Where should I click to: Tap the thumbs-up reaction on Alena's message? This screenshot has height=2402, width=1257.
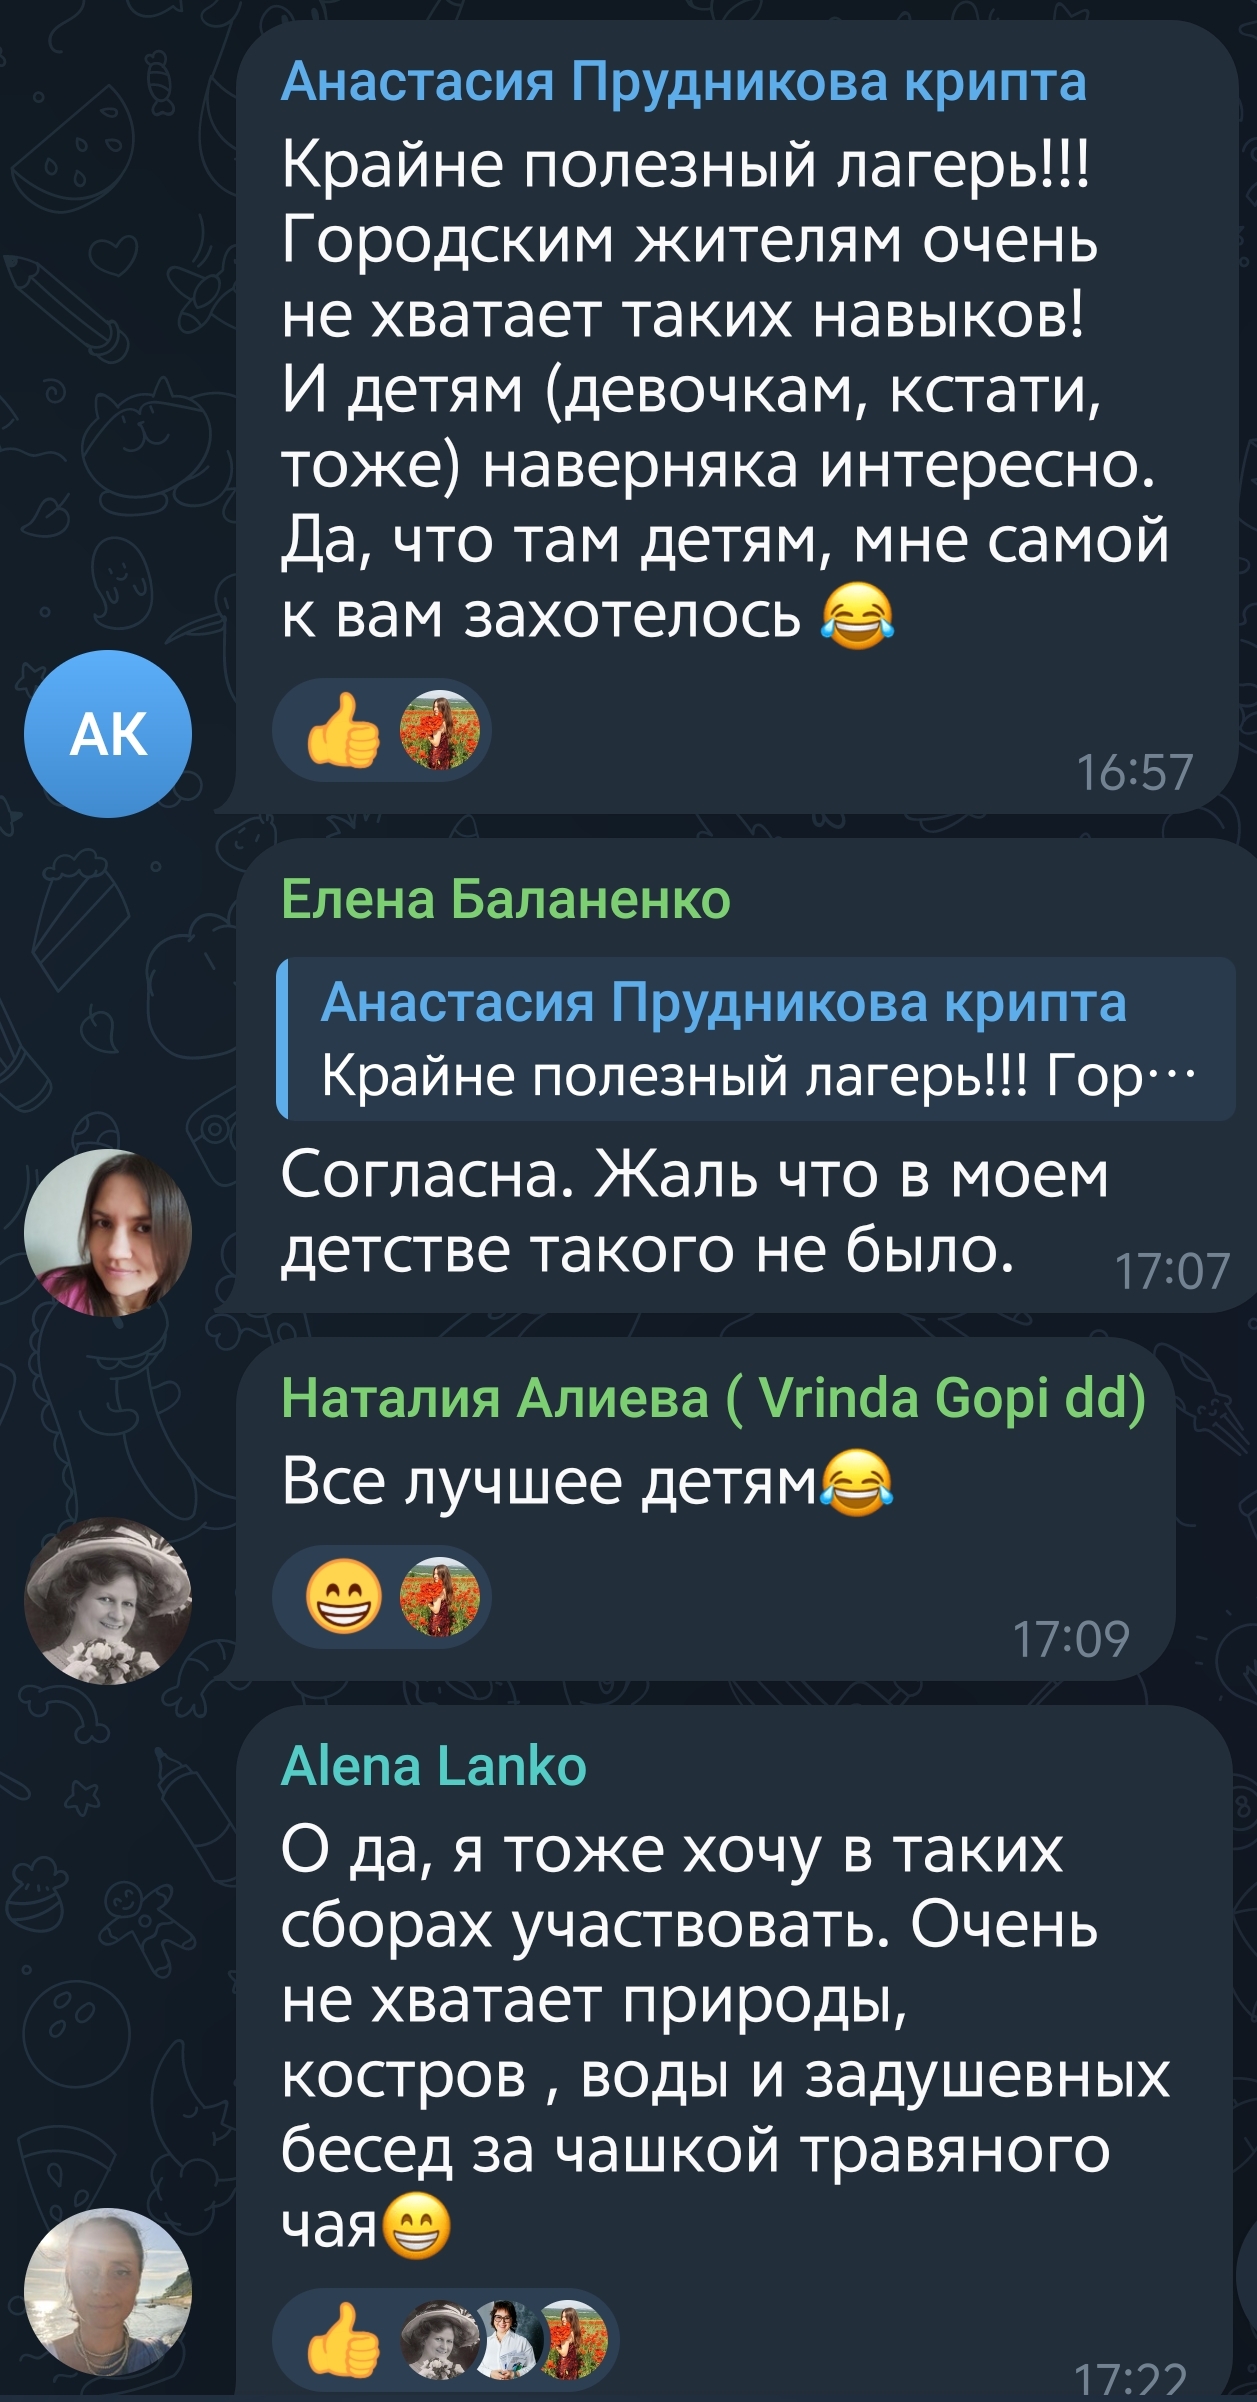[343, 2339]
